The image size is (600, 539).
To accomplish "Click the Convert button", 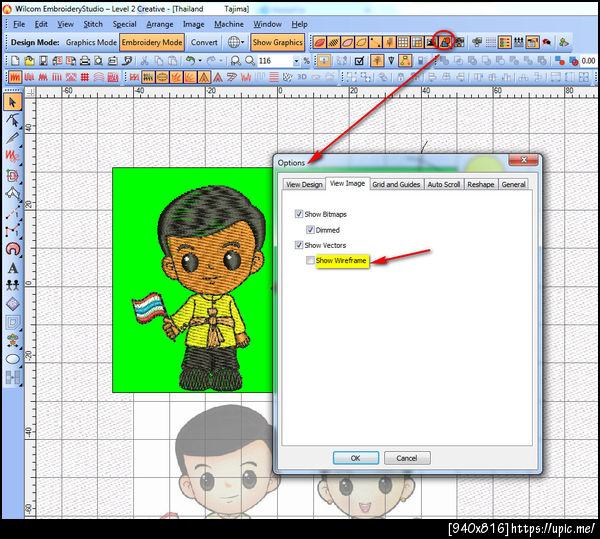I will [x=204, y=42].
